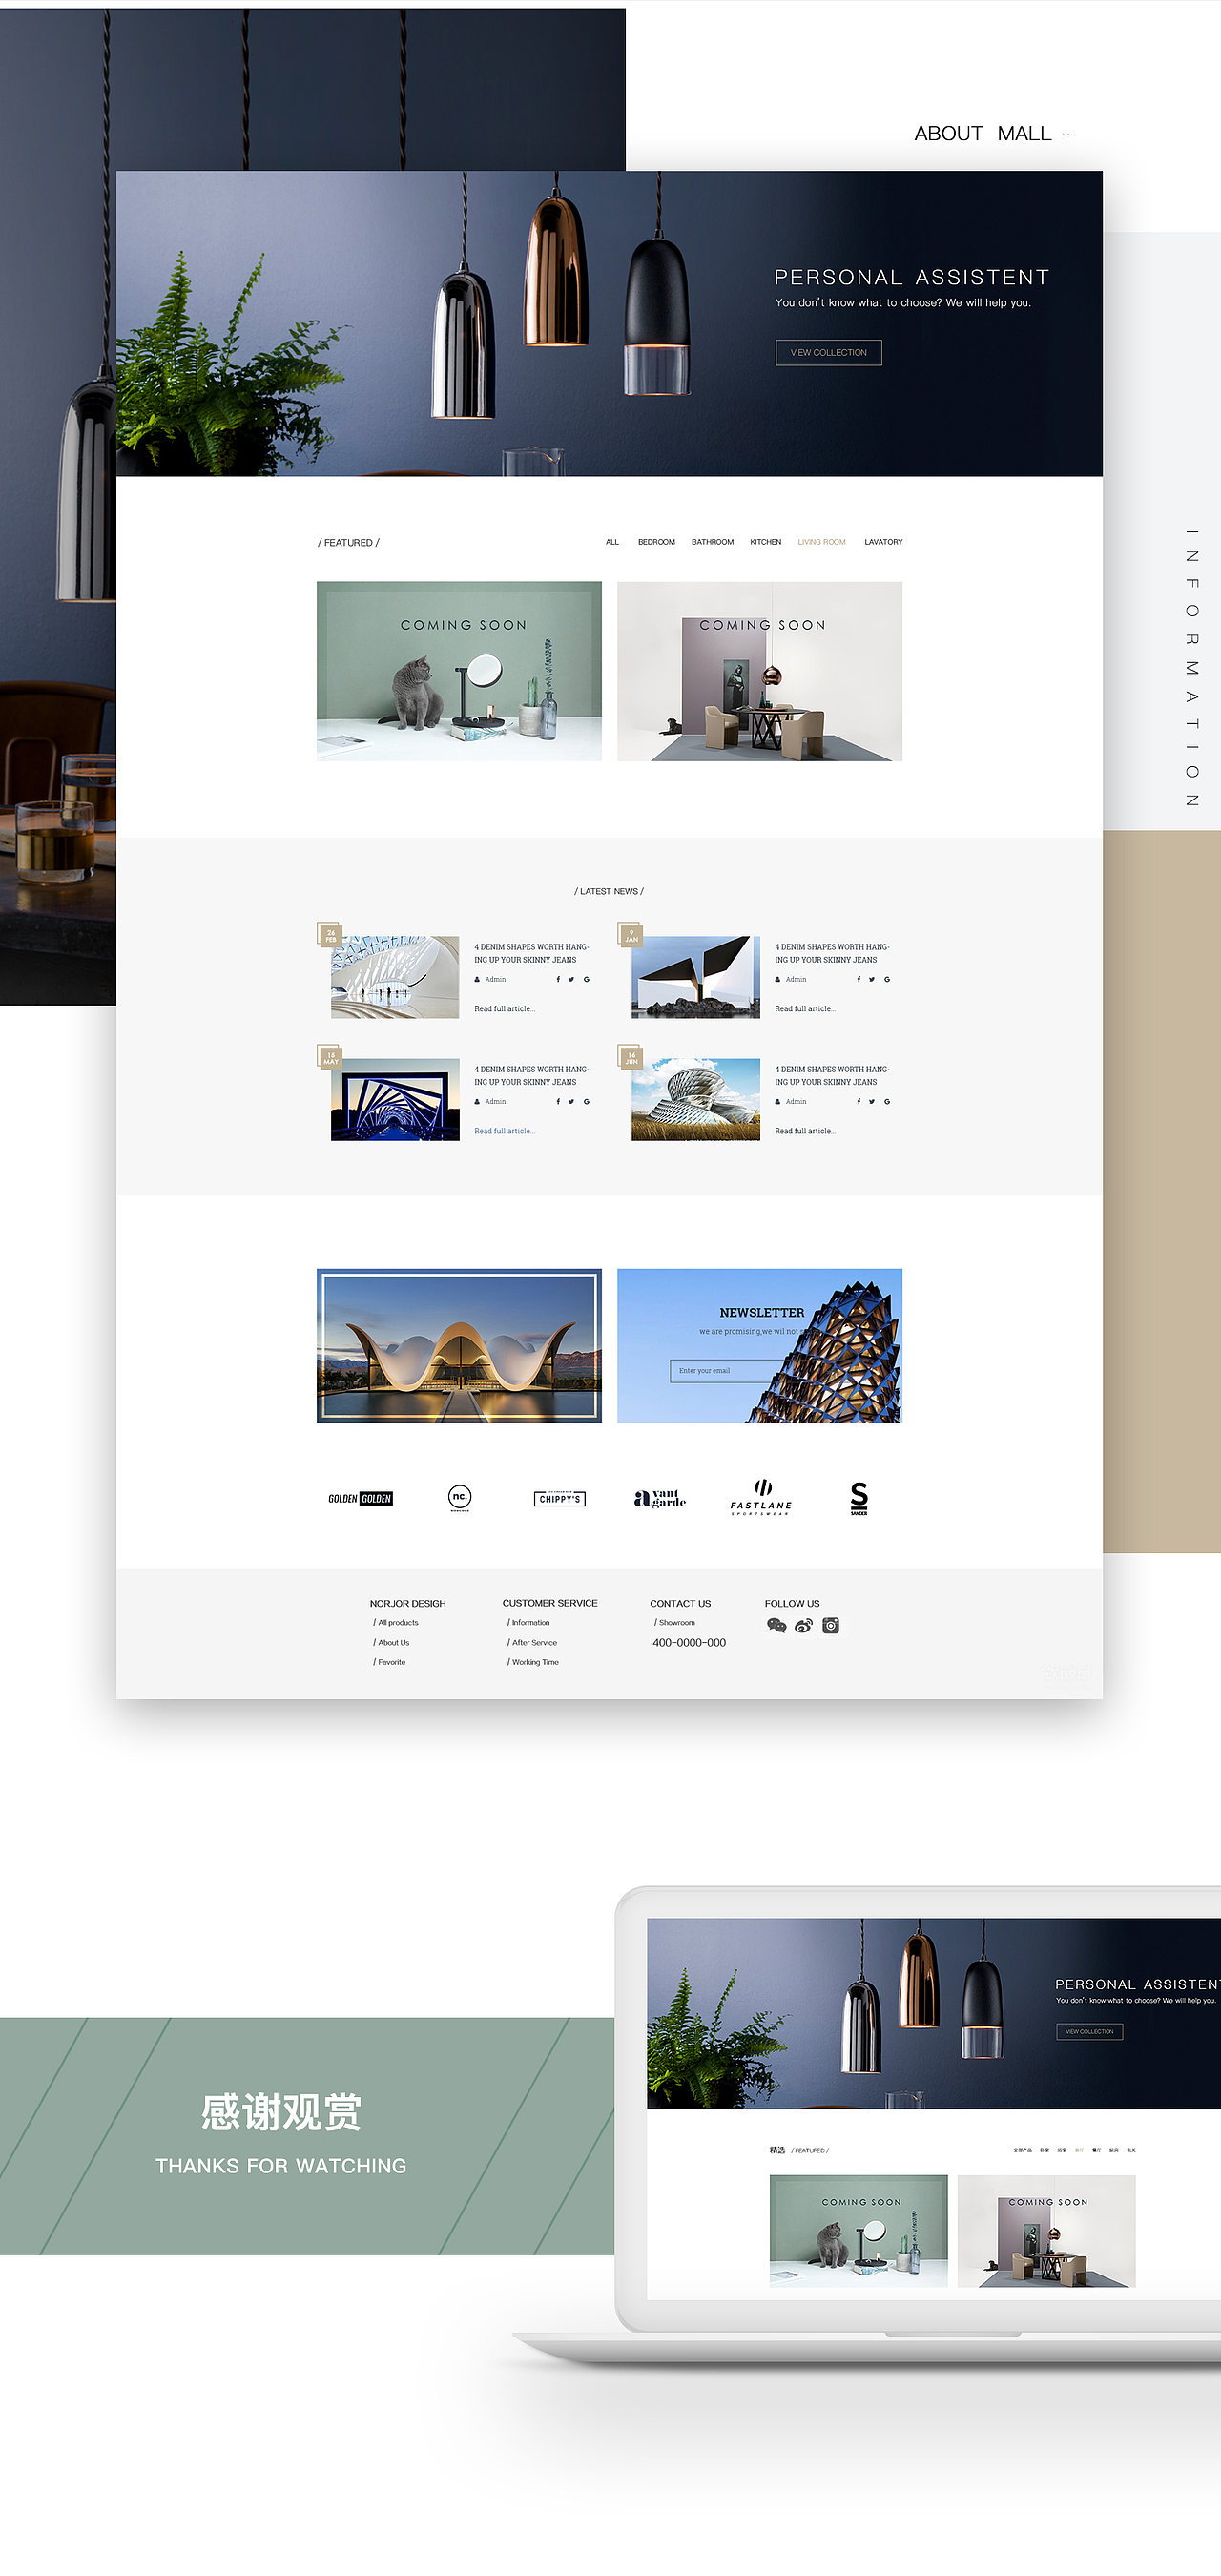Share the 16 JUN article on Google

click(x=886, y=1101)
